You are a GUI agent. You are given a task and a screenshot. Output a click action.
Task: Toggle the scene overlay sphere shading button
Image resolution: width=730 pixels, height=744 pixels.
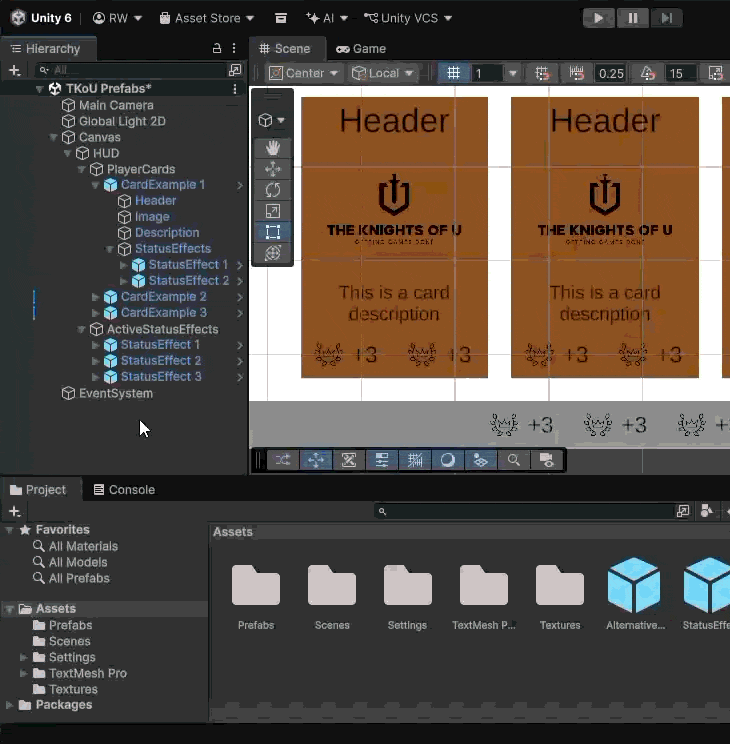click(x=448, y=460)
